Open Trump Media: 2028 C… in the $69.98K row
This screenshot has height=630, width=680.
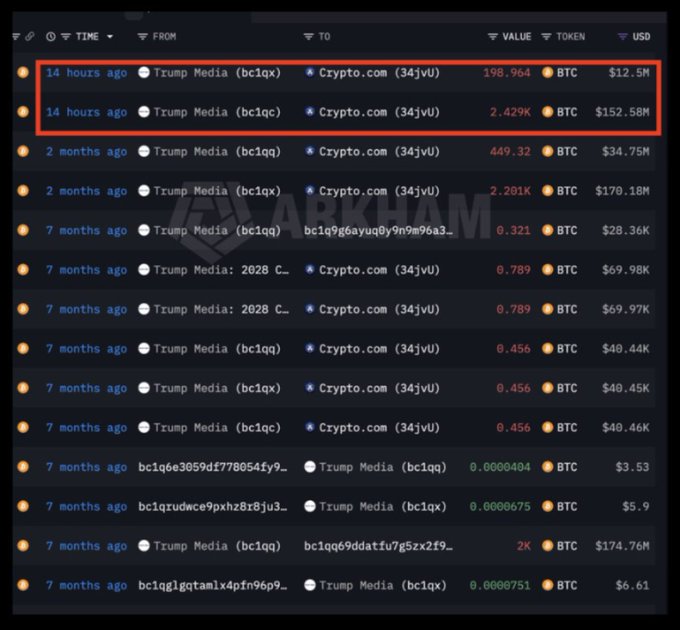tap(221, 270)
